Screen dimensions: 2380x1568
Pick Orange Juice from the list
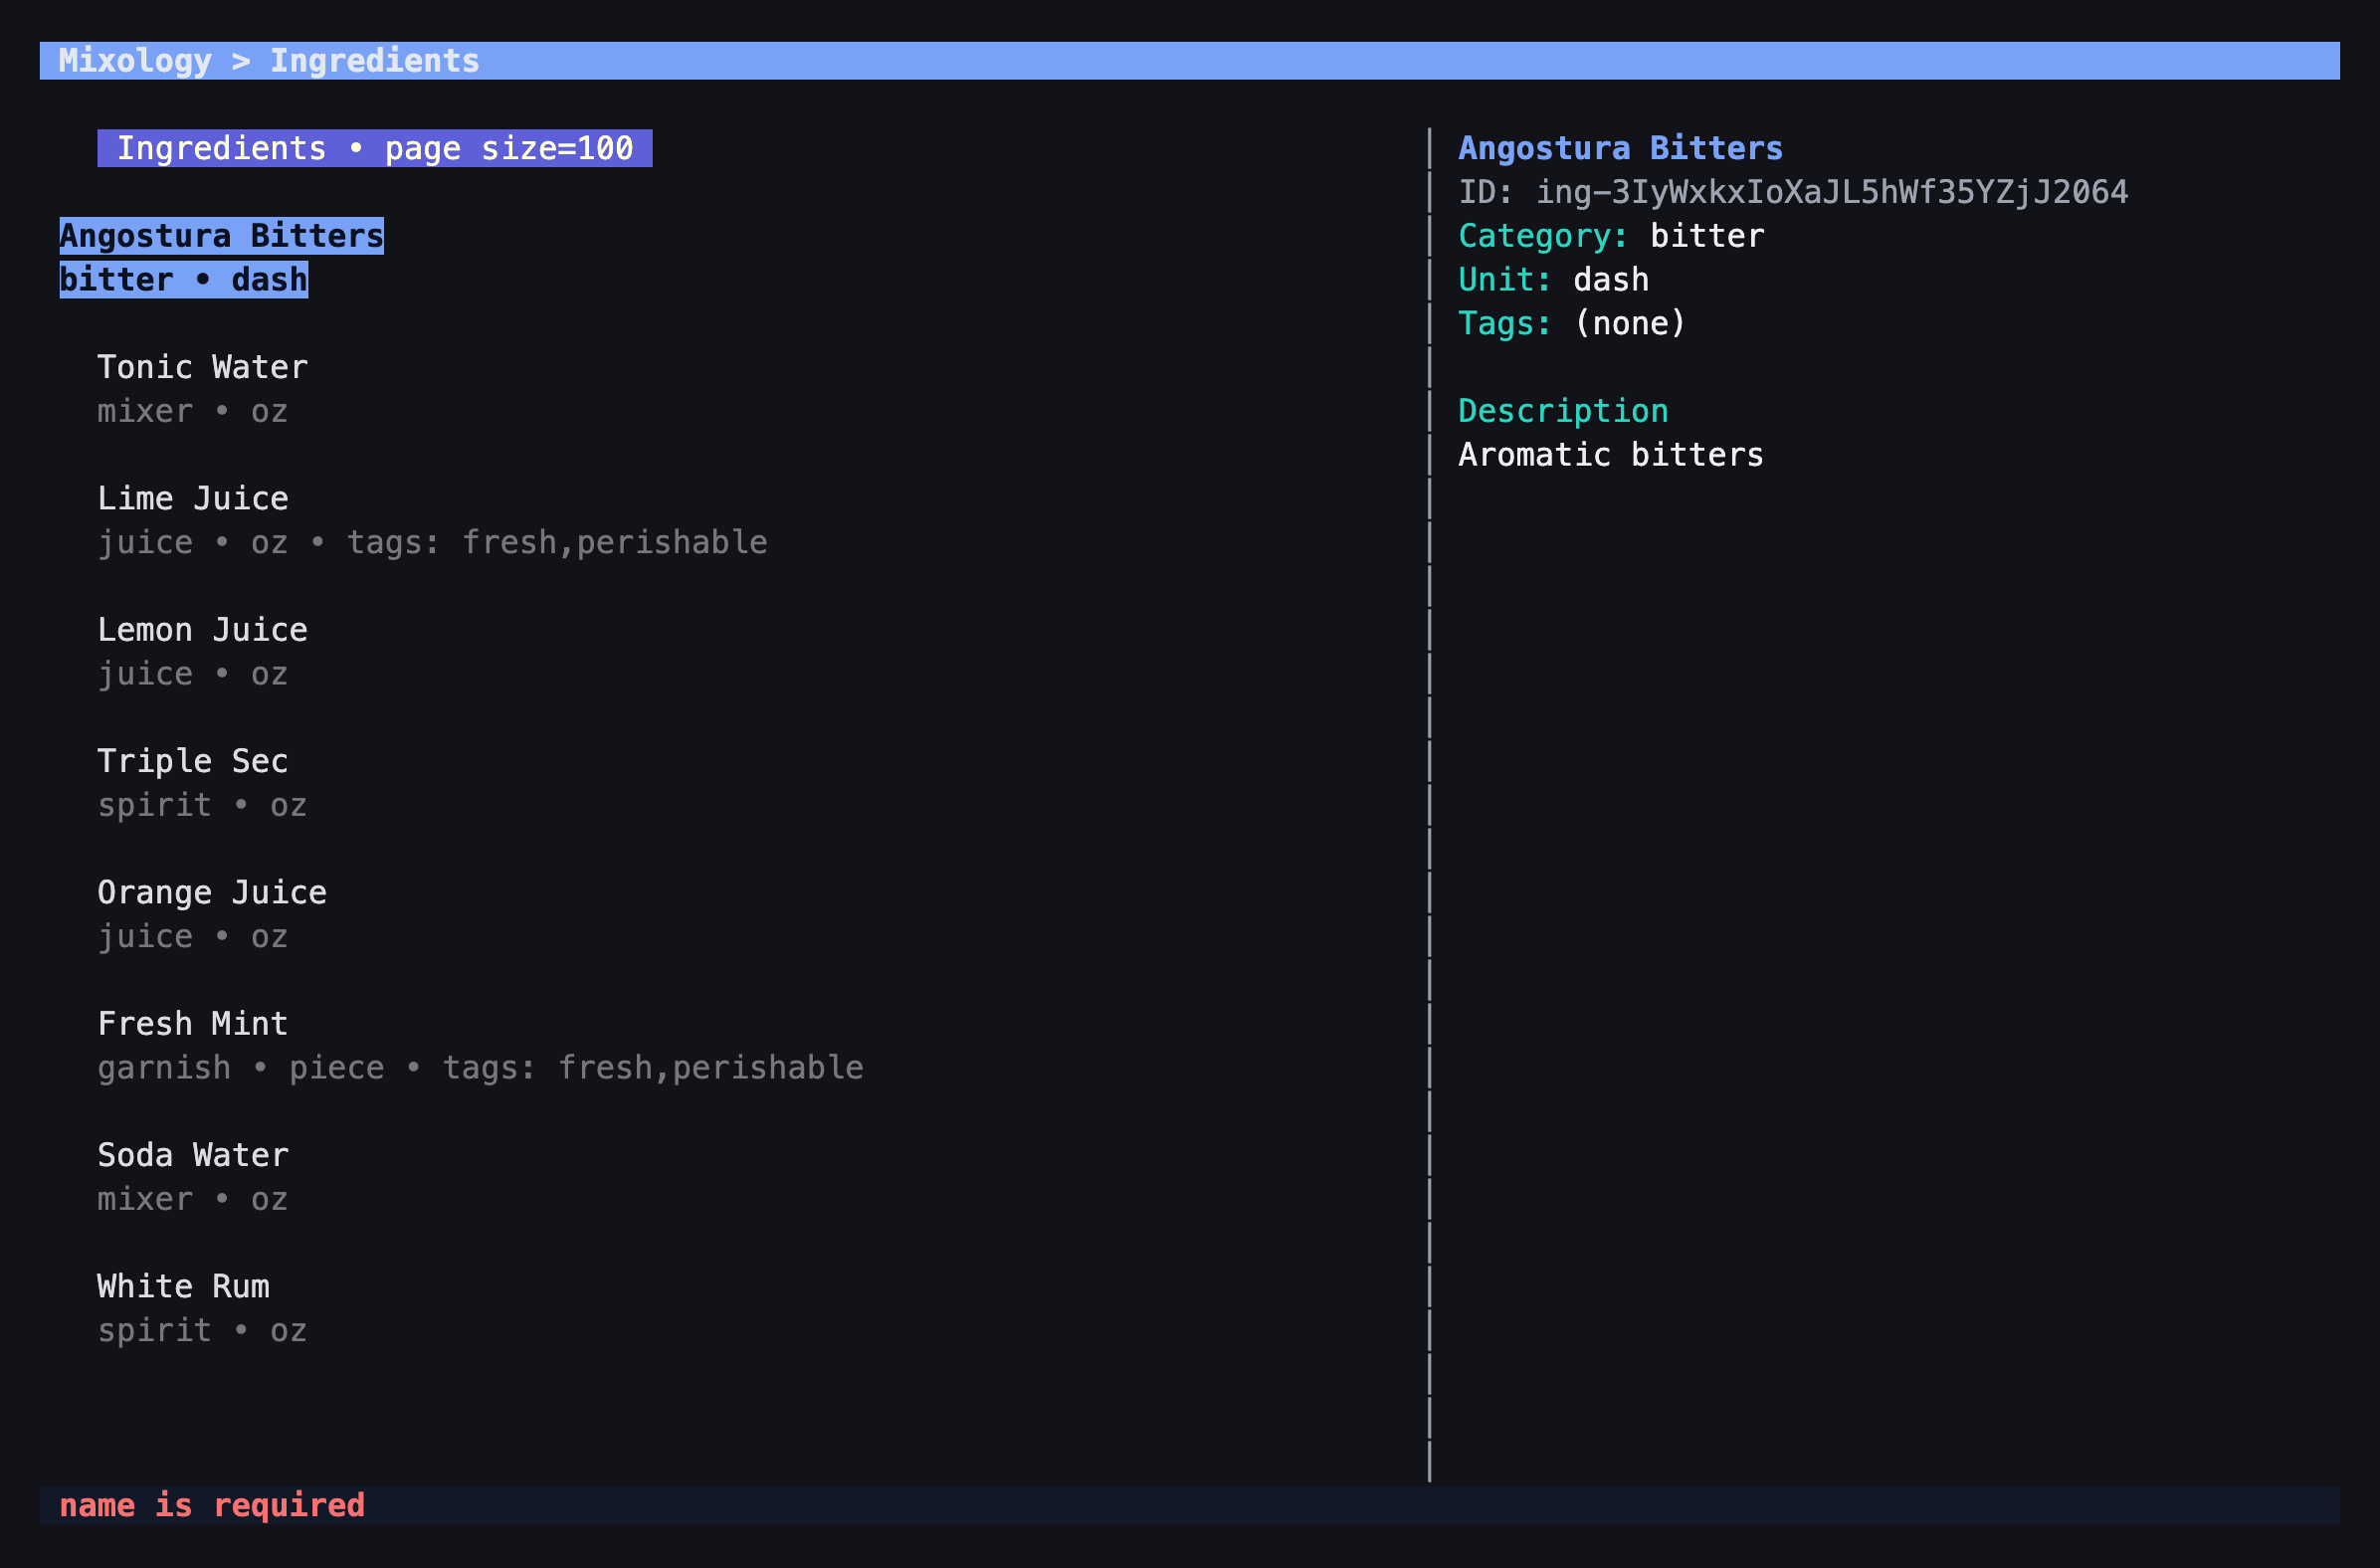tap(212, 914)
